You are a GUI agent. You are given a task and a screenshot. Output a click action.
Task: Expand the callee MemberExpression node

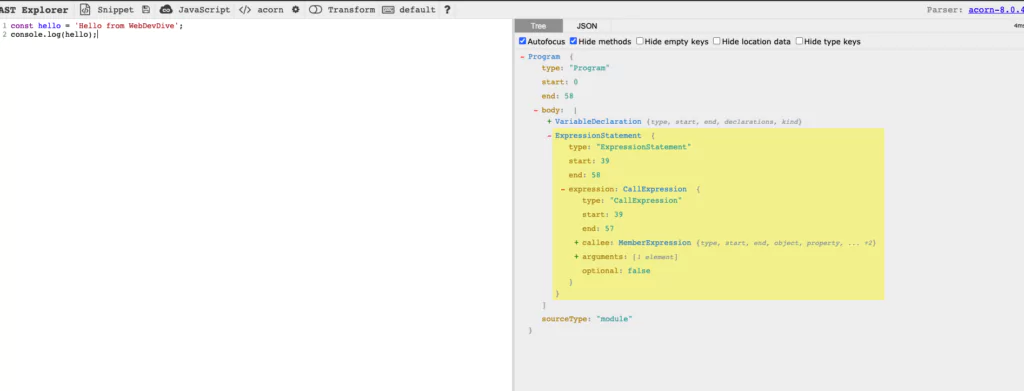tap(577, 243)
